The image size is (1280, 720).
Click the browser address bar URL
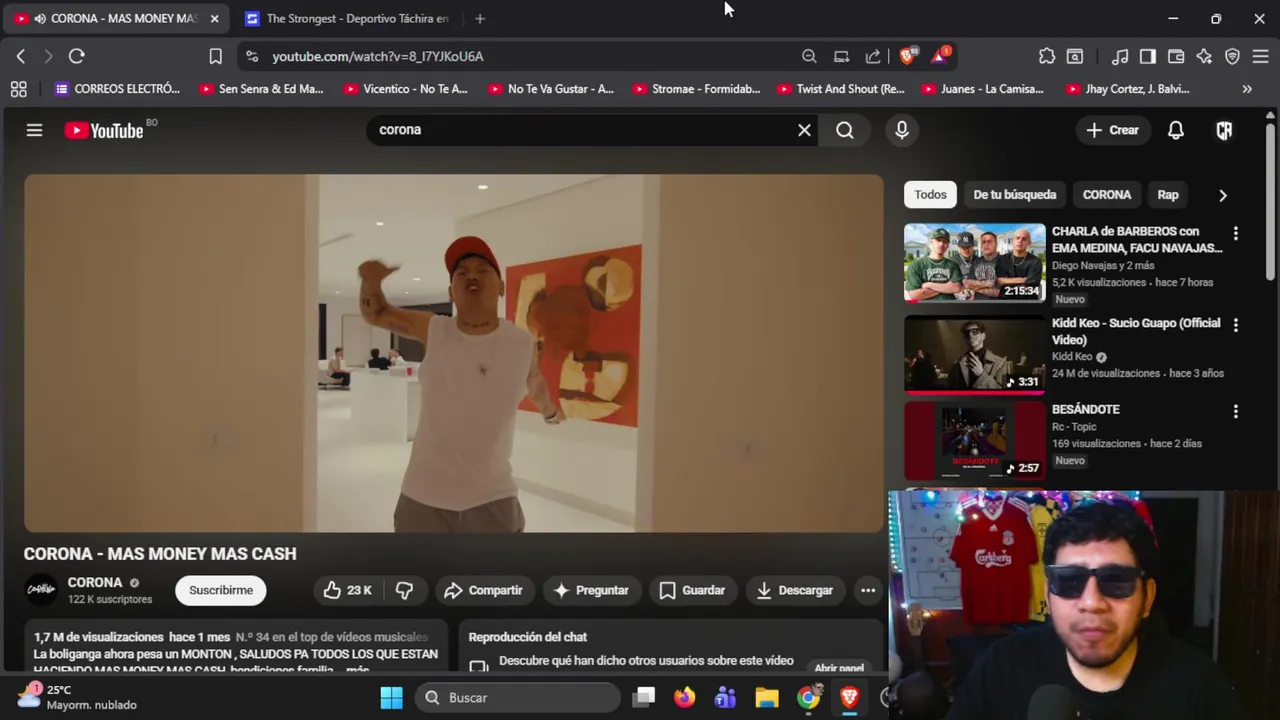[378, 56]
